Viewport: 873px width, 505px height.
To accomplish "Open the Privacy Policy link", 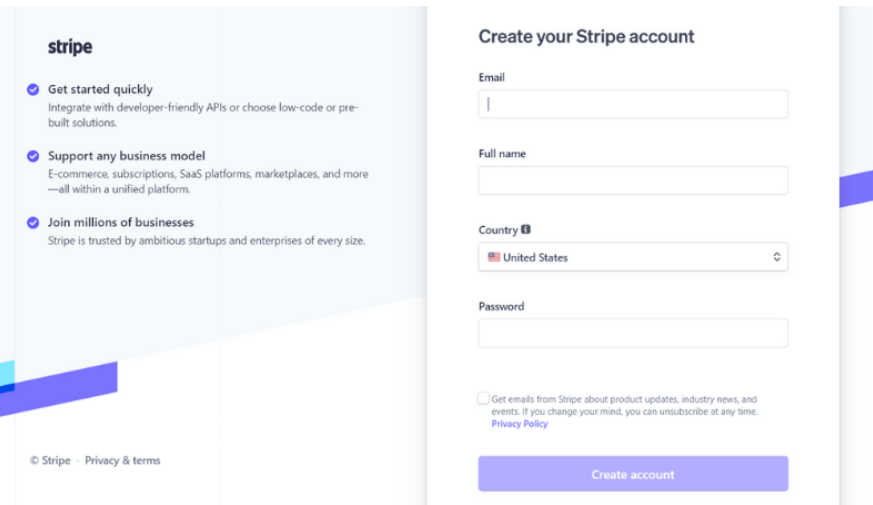I will point(519,424).
